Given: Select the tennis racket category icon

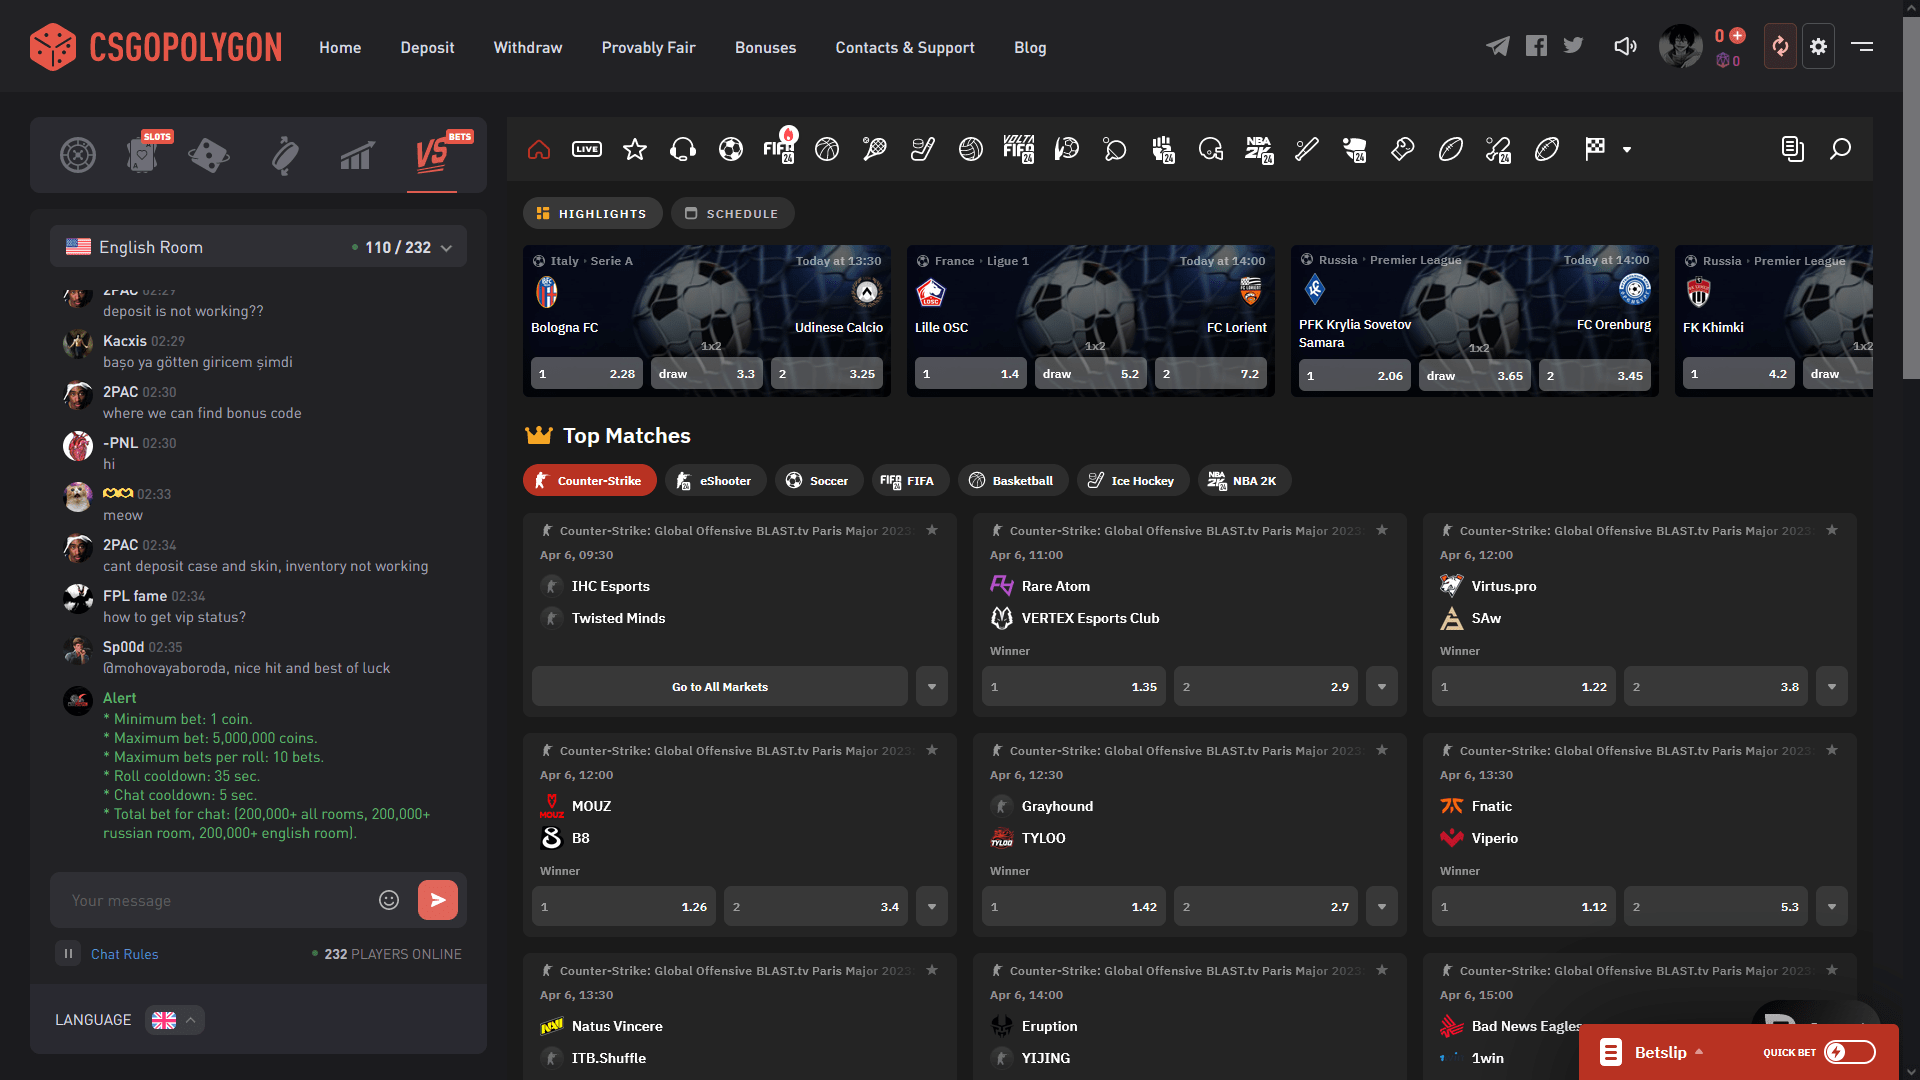Looking at the screenshot, I should [x=875, y=149].
